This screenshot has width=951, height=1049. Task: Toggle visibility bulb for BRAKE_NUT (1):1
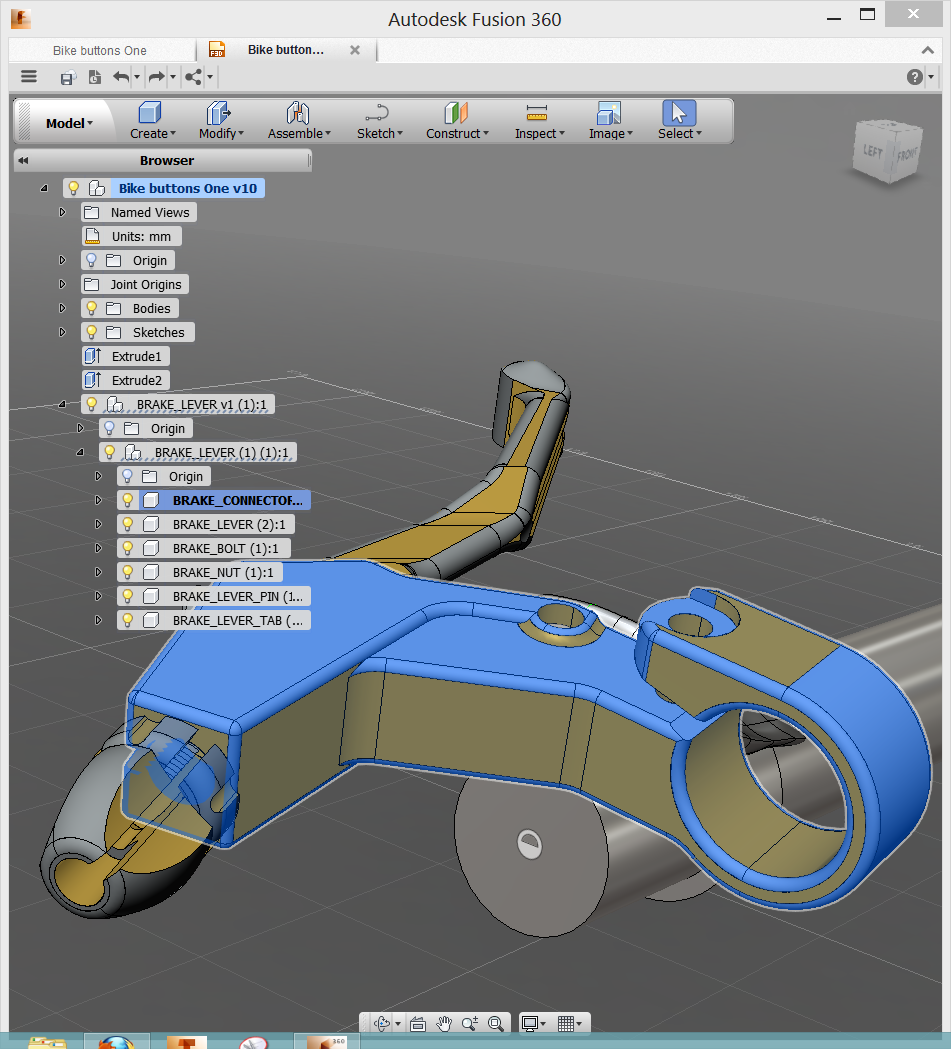(x=127, y=573)
